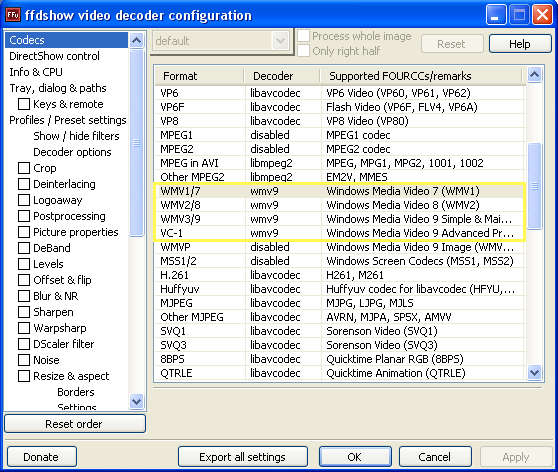
Task: Click the MPEG1 row's disabled decoder cell
Action: [x=270, y=135]
